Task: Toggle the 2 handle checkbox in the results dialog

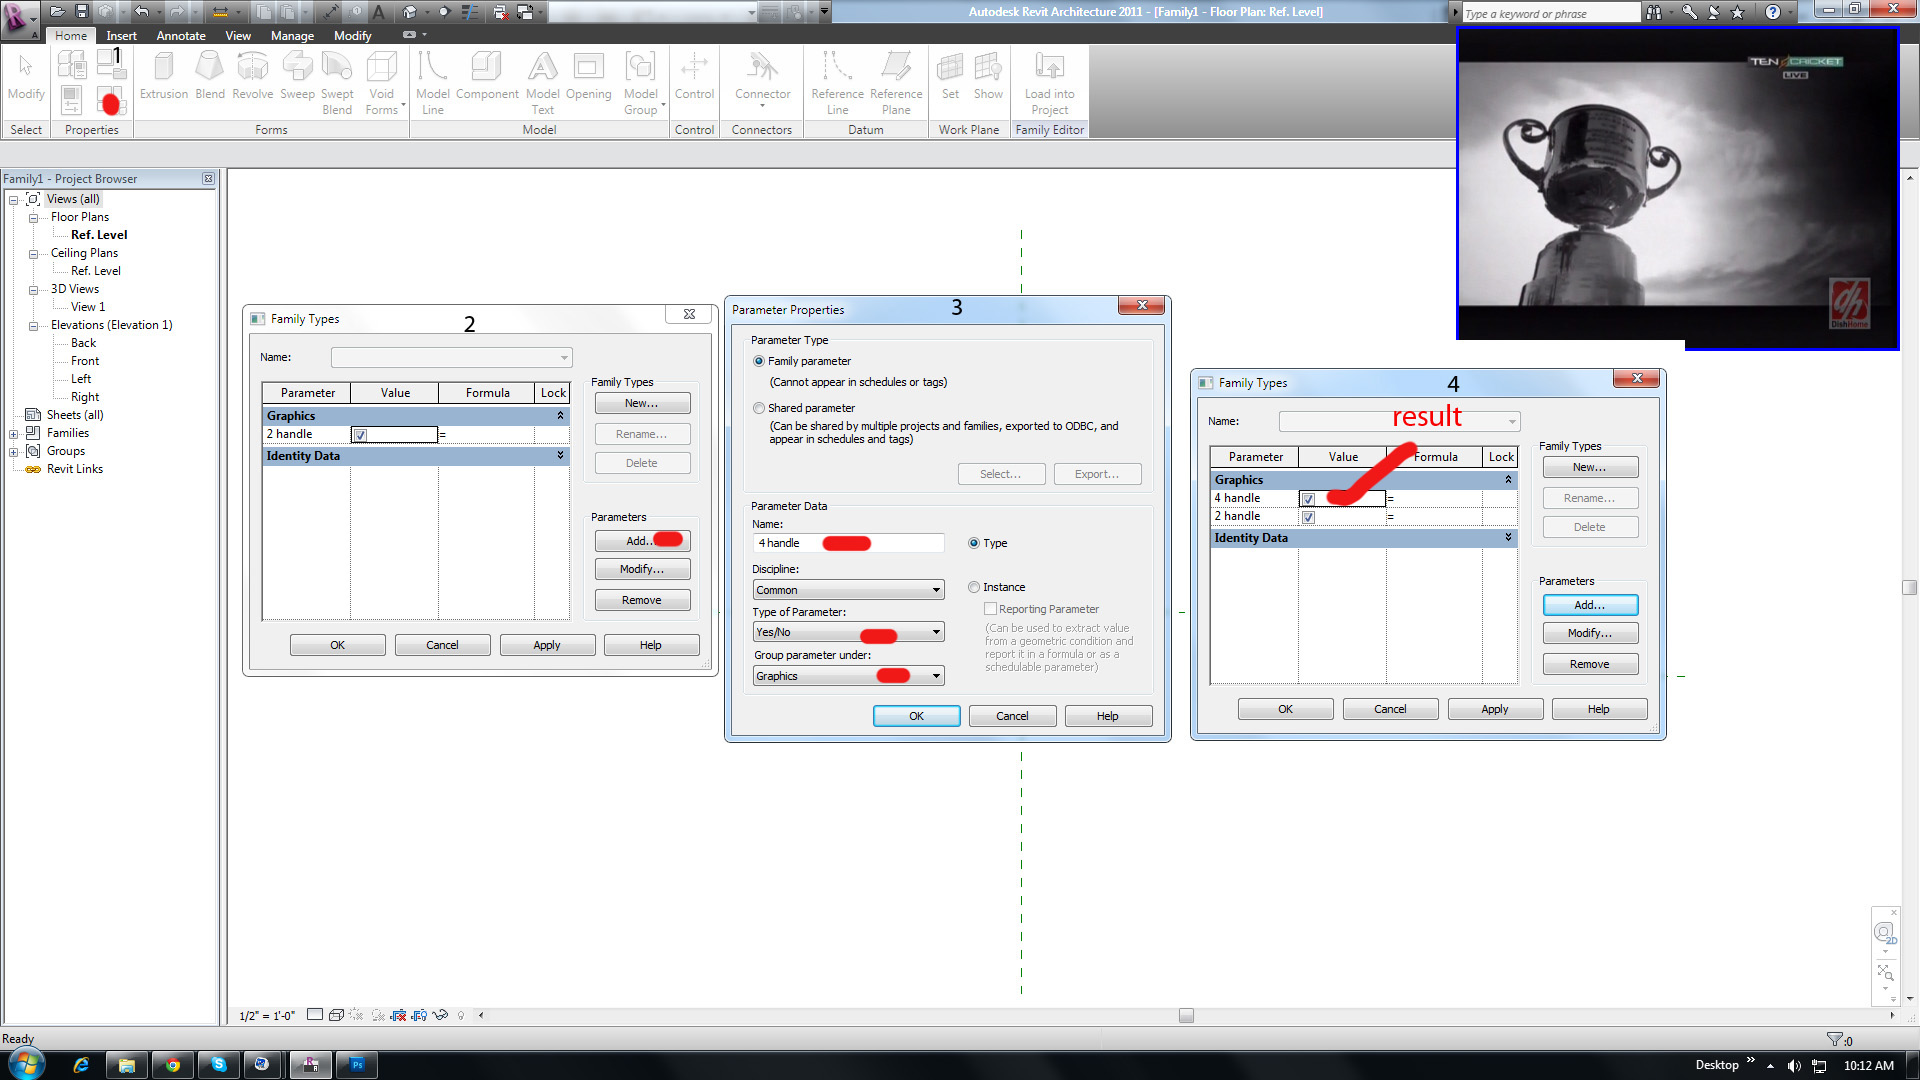Action: coord(1308,517)
